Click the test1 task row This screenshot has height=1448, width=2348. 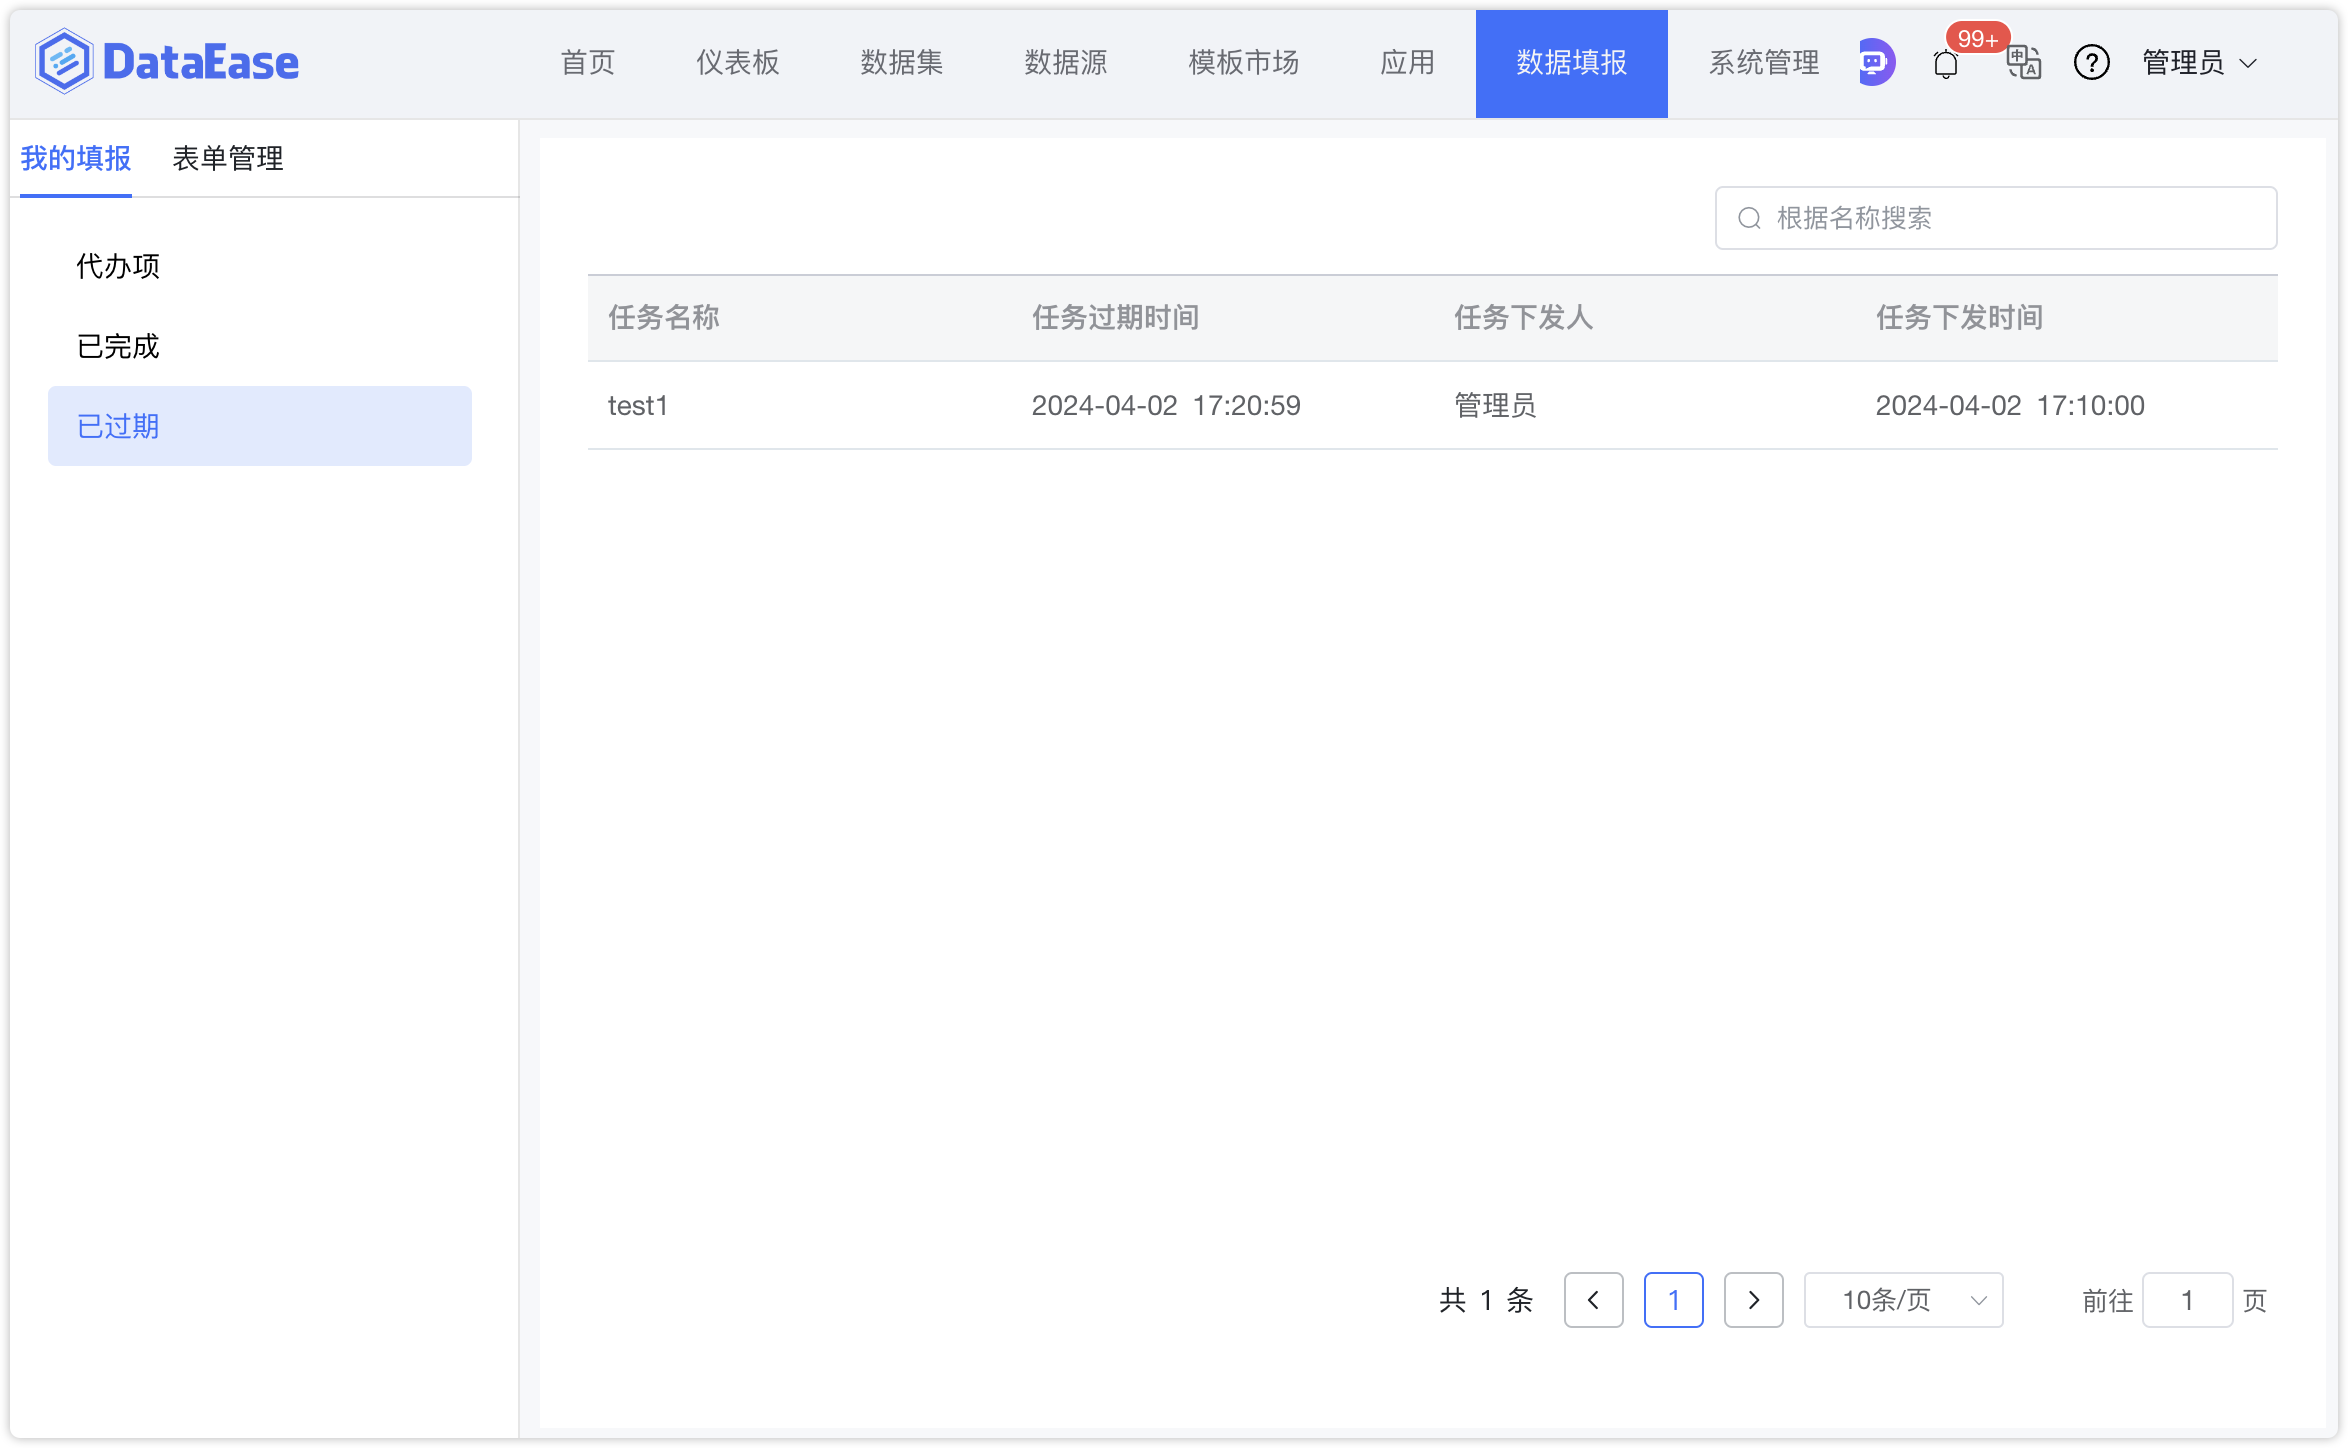pyautogui.click(x=638, y=405)
